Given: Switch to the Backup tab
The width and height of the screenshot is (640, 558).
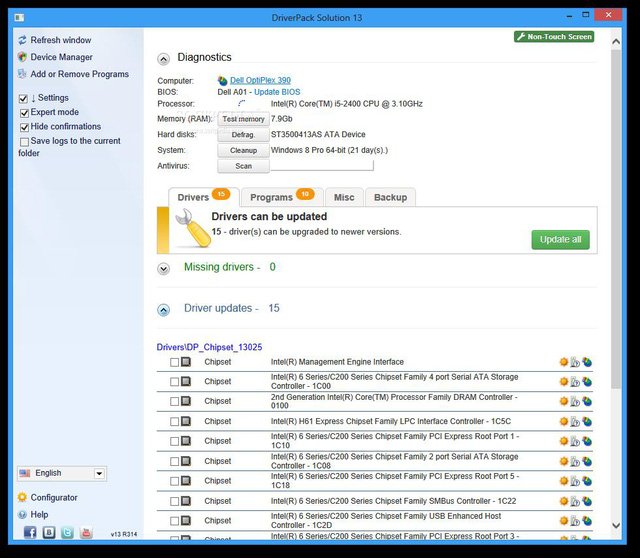Looking at the screenshot, I should tap(390, 197).
